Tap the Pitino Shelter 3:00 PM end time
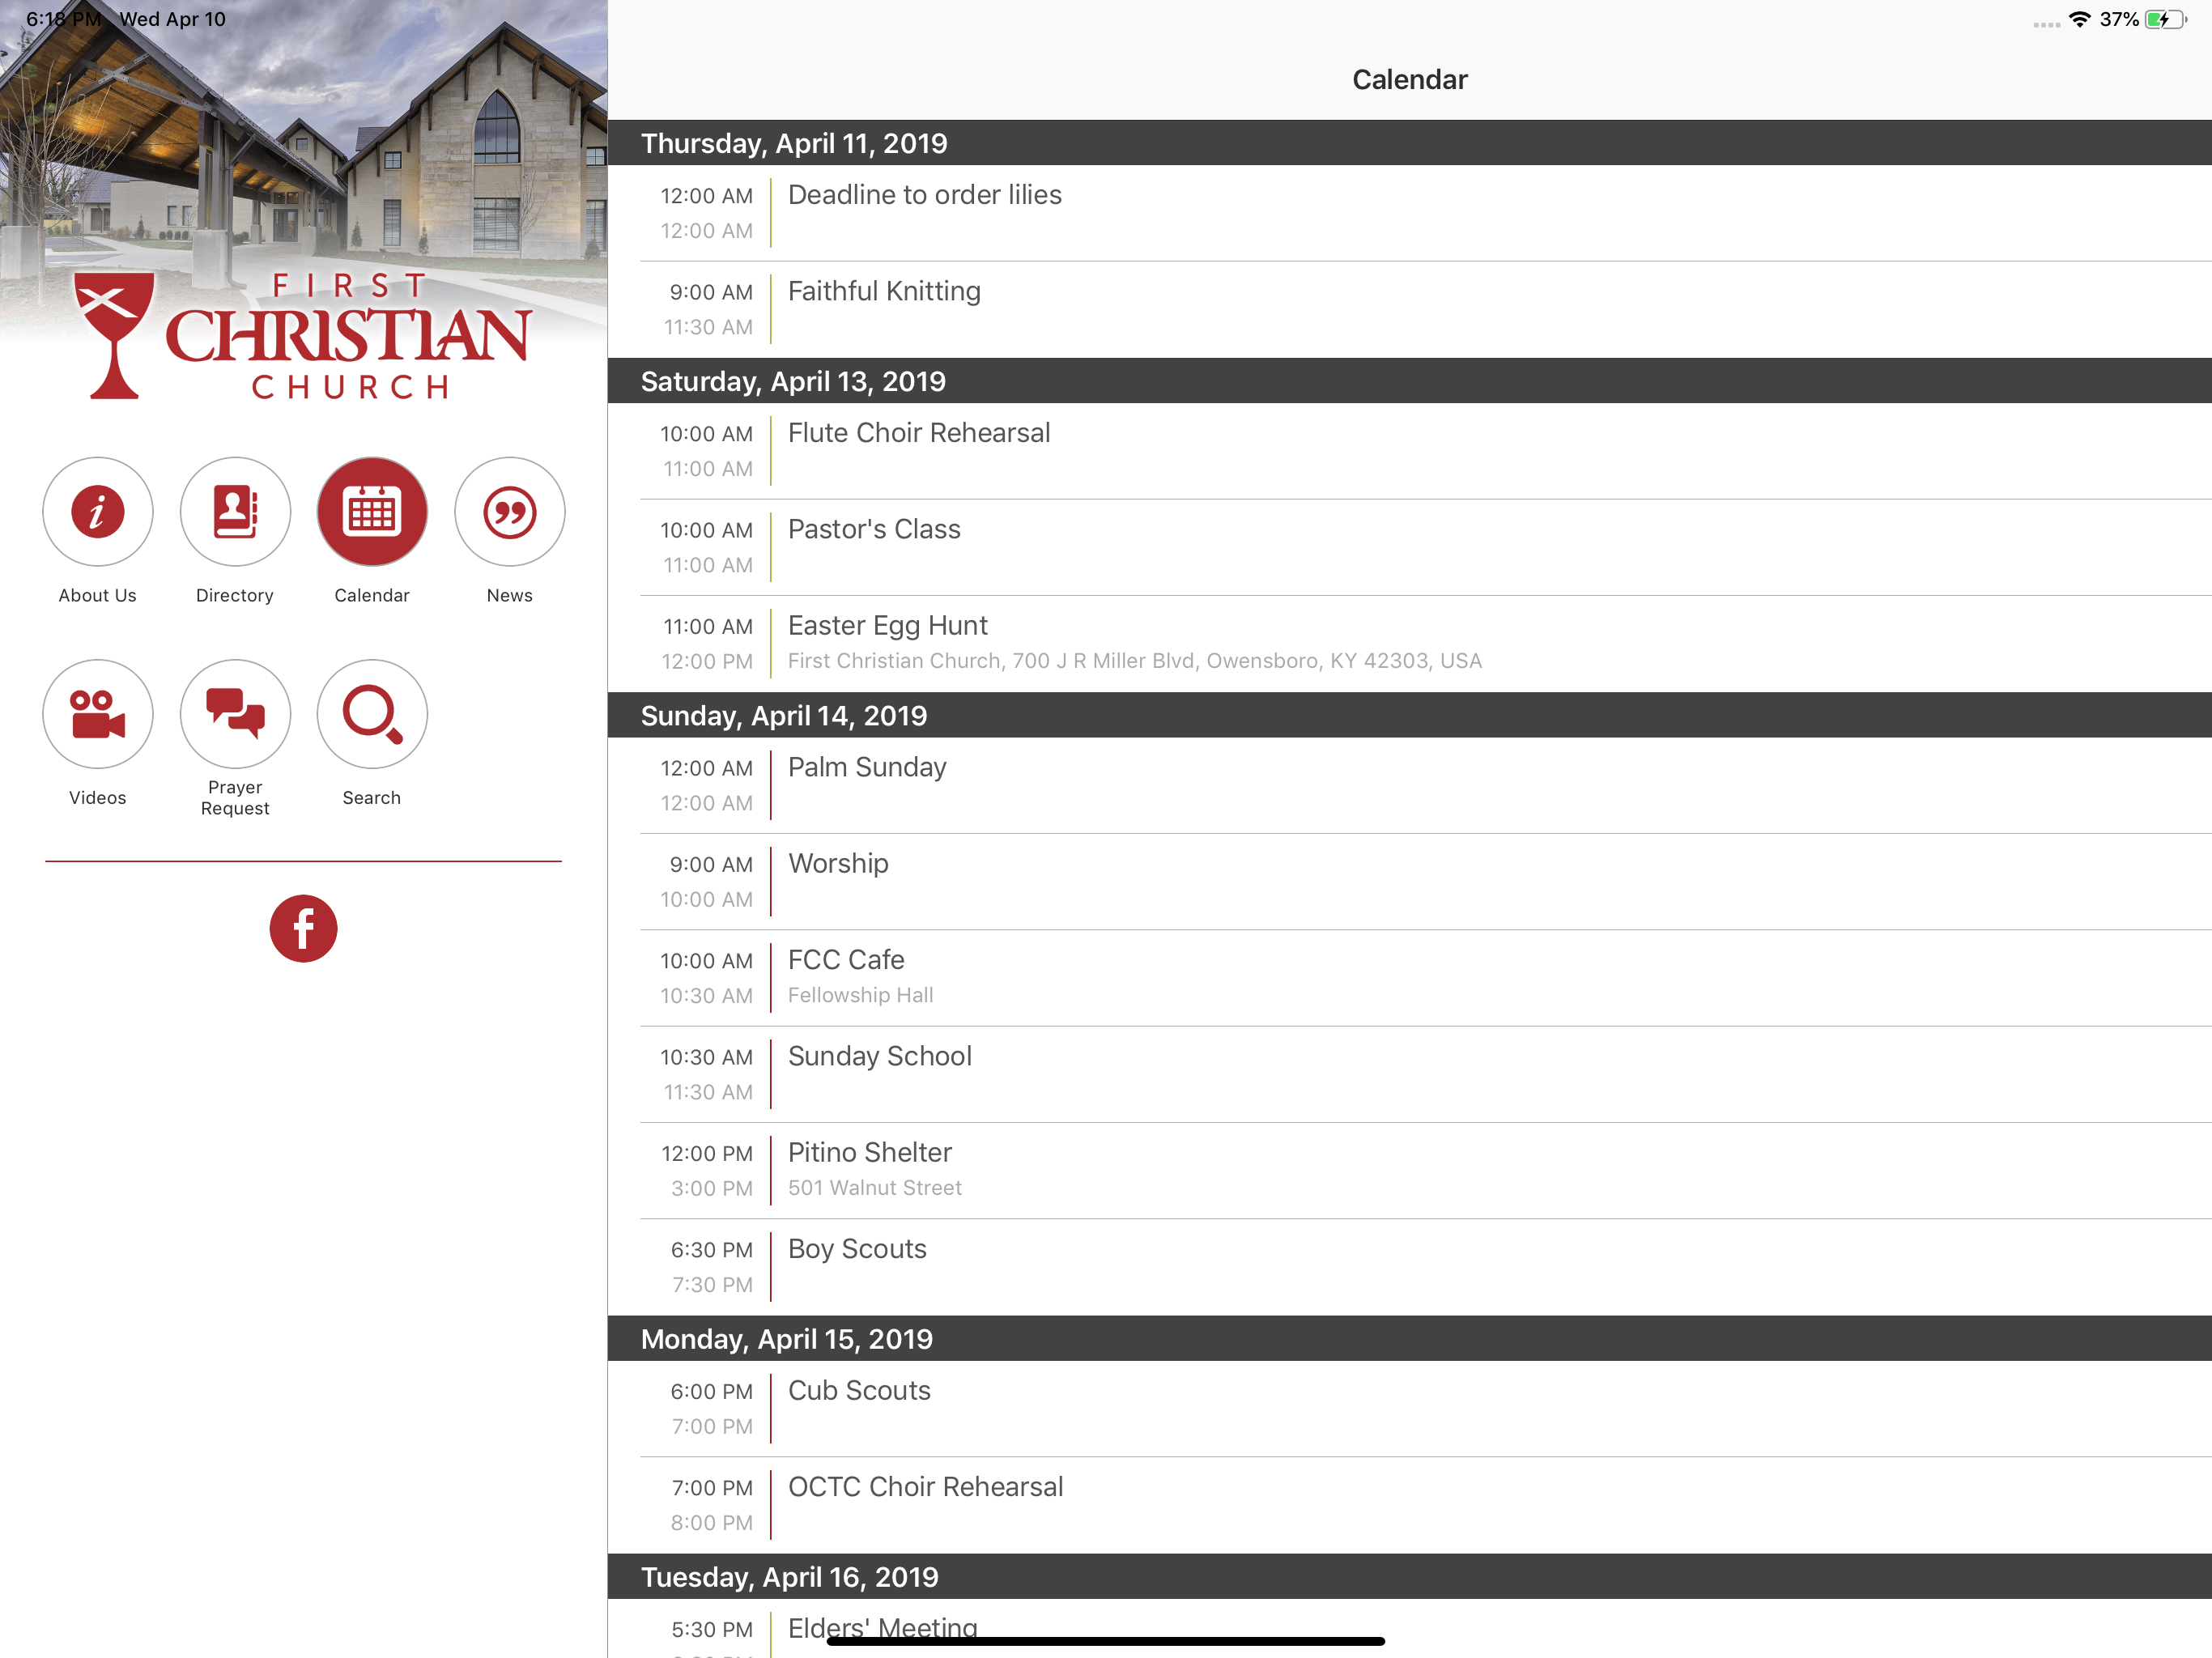The width and height of the screenshot is (2212, 1658). coord(712,1188)
